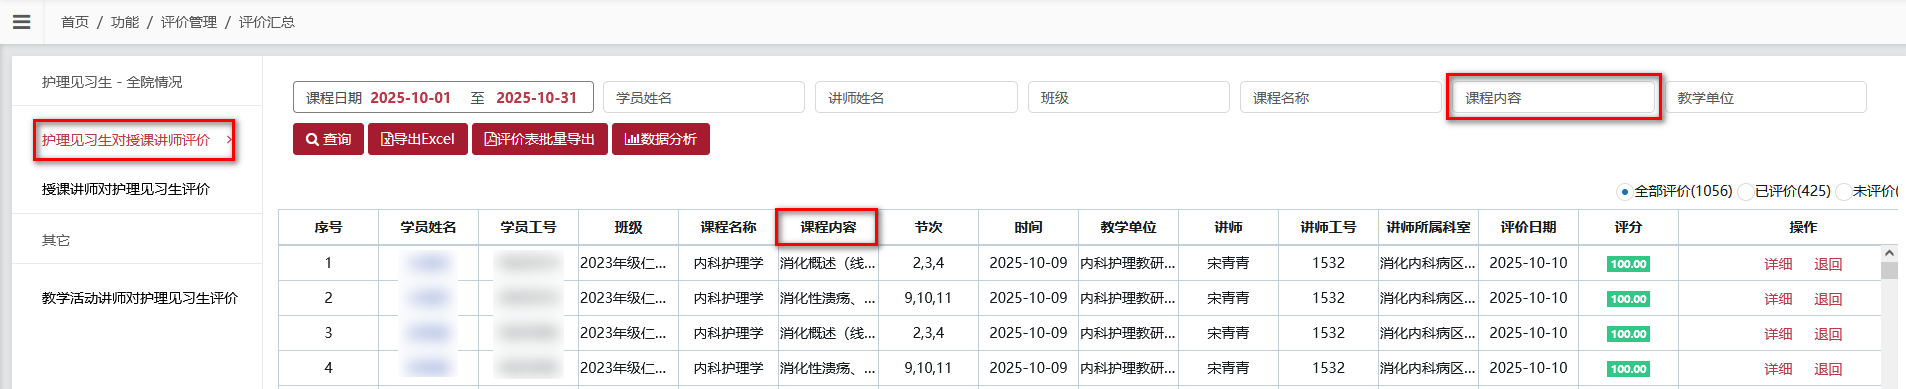Click the 班级 column header
The width and height of the screenshot is (1906, 389).
tap(628, 227)
